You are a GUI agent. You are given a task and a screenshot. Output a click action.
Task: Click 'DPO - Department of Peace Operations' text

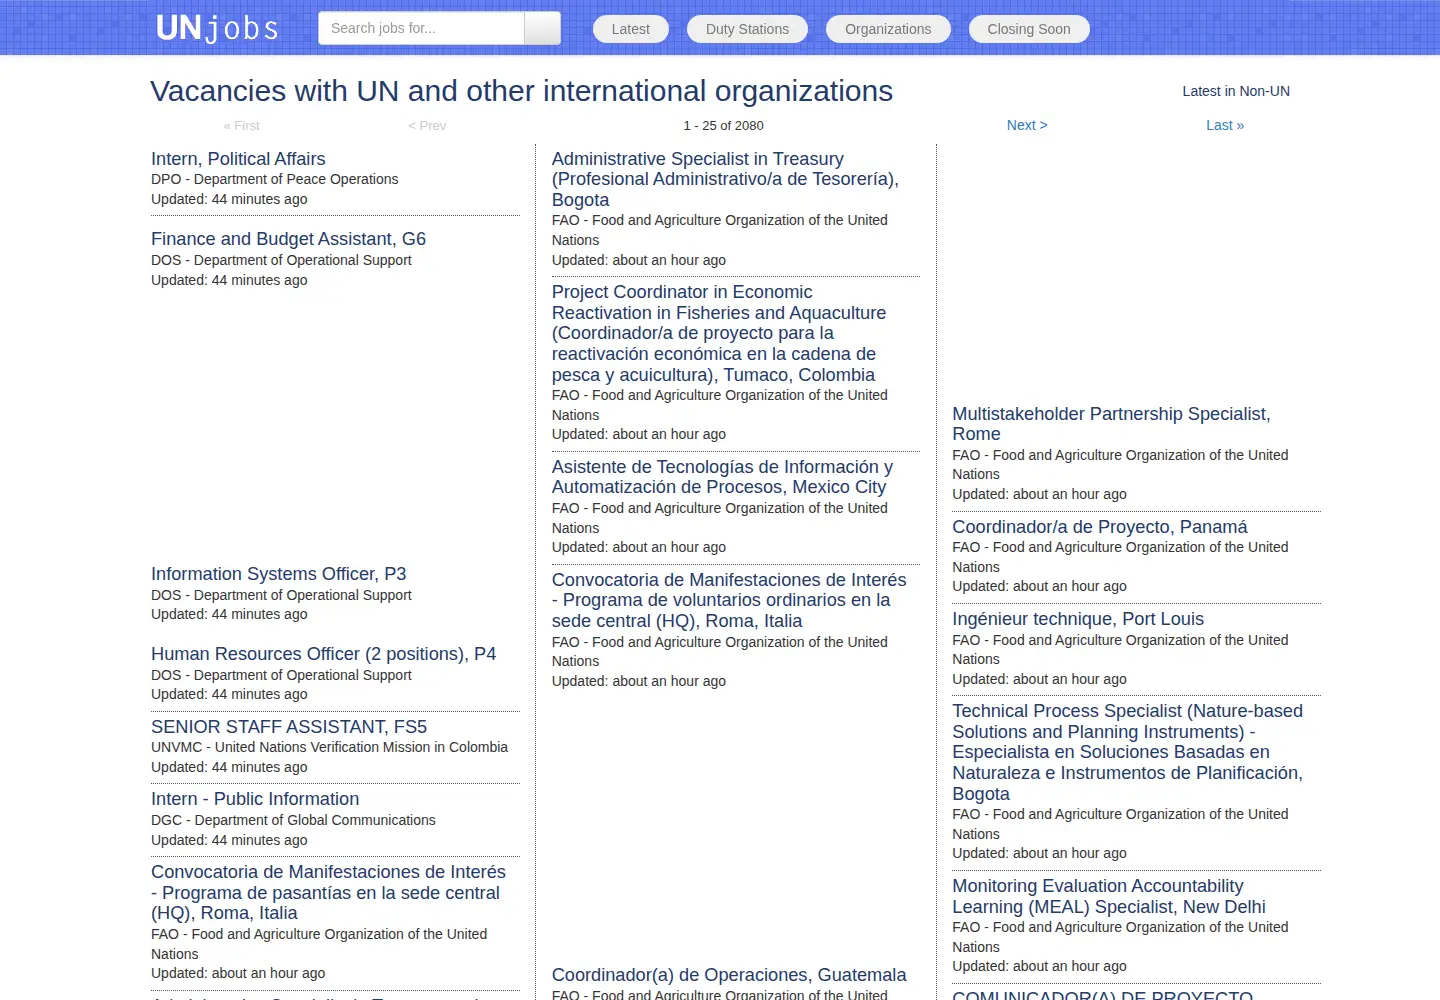pyautogui.click(x=275, y=179)
